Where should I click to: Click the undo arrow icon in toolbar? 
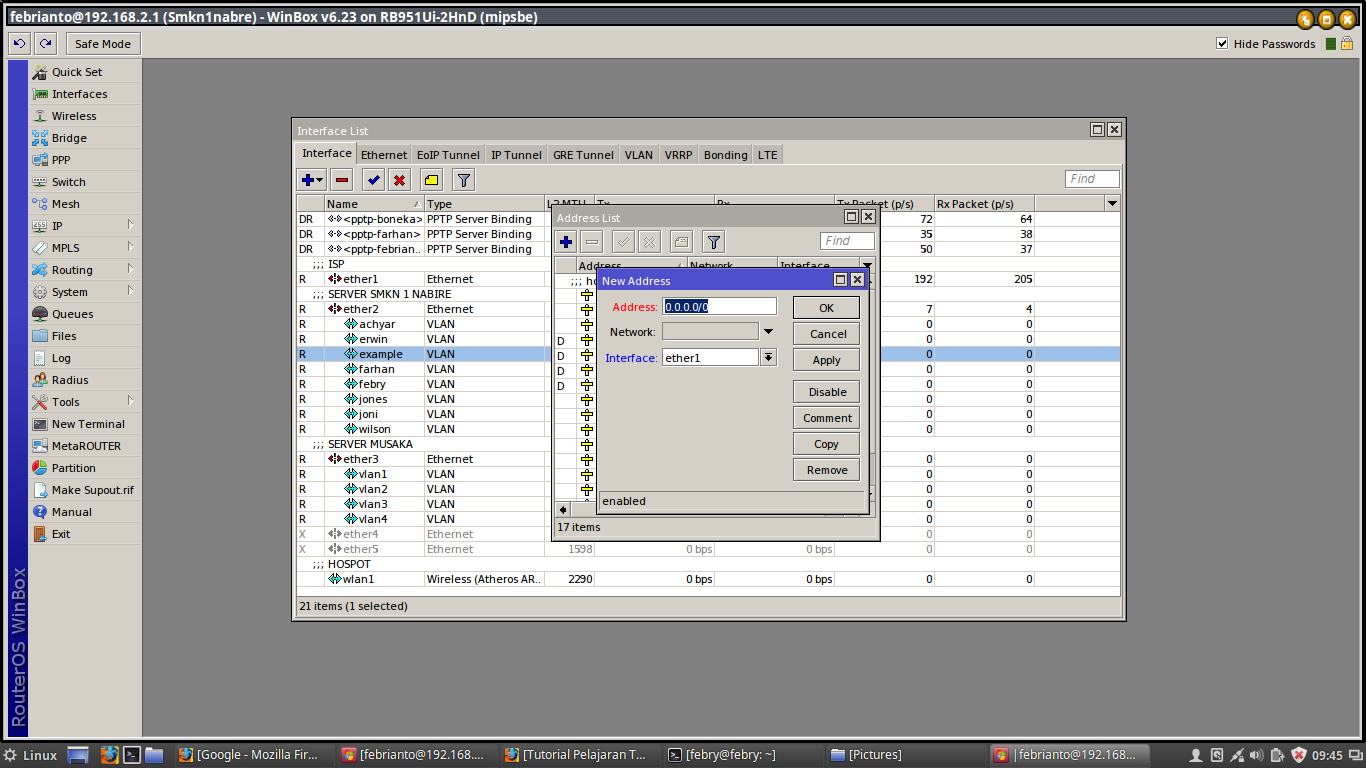[x=19, y=43]
